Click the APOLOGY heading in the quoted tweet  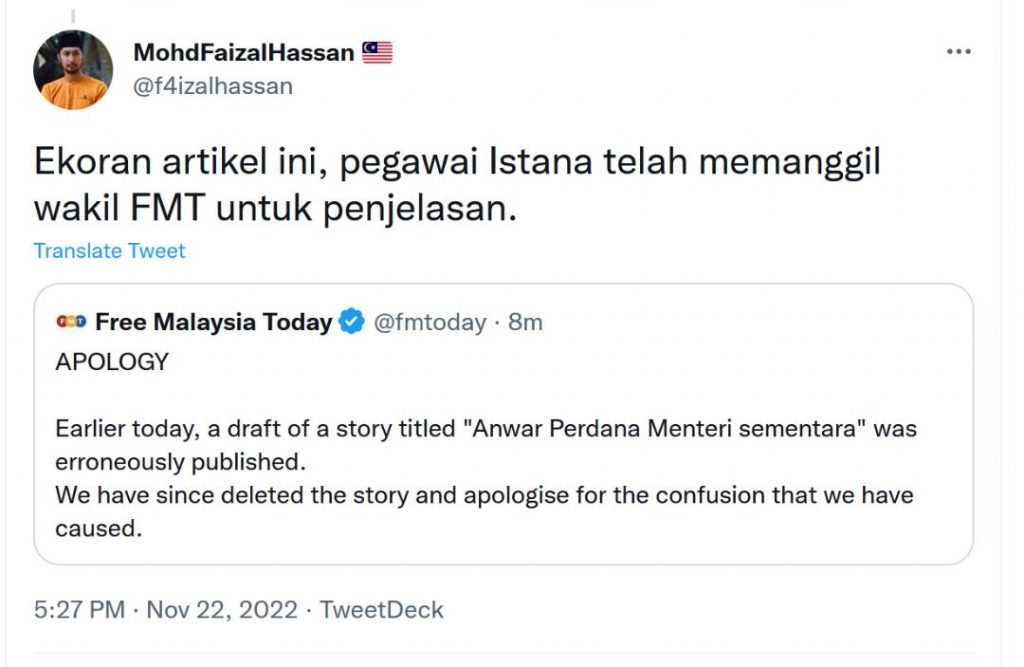tap(112, 362)
